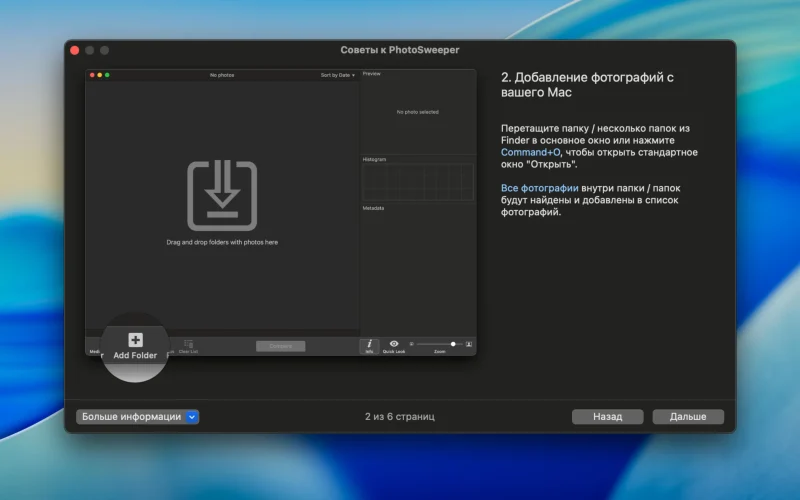
Task: Click the No photos title in the illustration
Action: [222, 75]
